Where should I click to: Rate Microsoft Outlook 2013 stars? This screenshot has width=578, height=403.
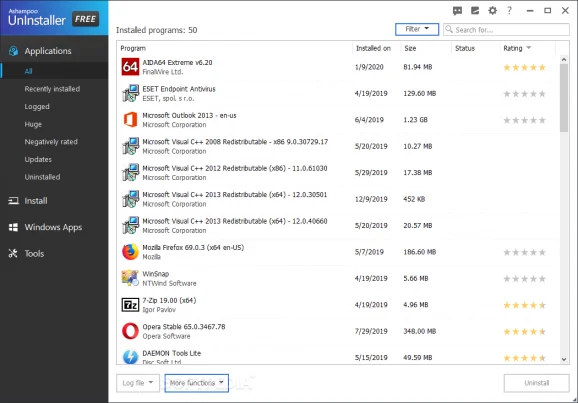tap(524, 120)
